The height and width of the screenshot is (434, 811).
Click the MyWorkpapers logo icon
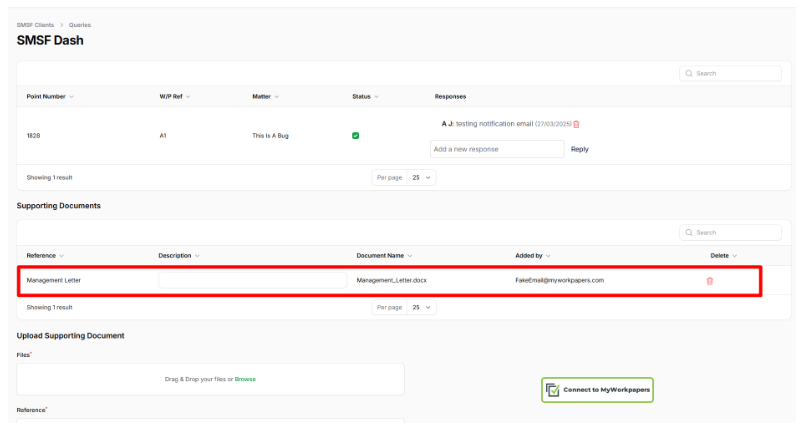(x=553, y=390)
